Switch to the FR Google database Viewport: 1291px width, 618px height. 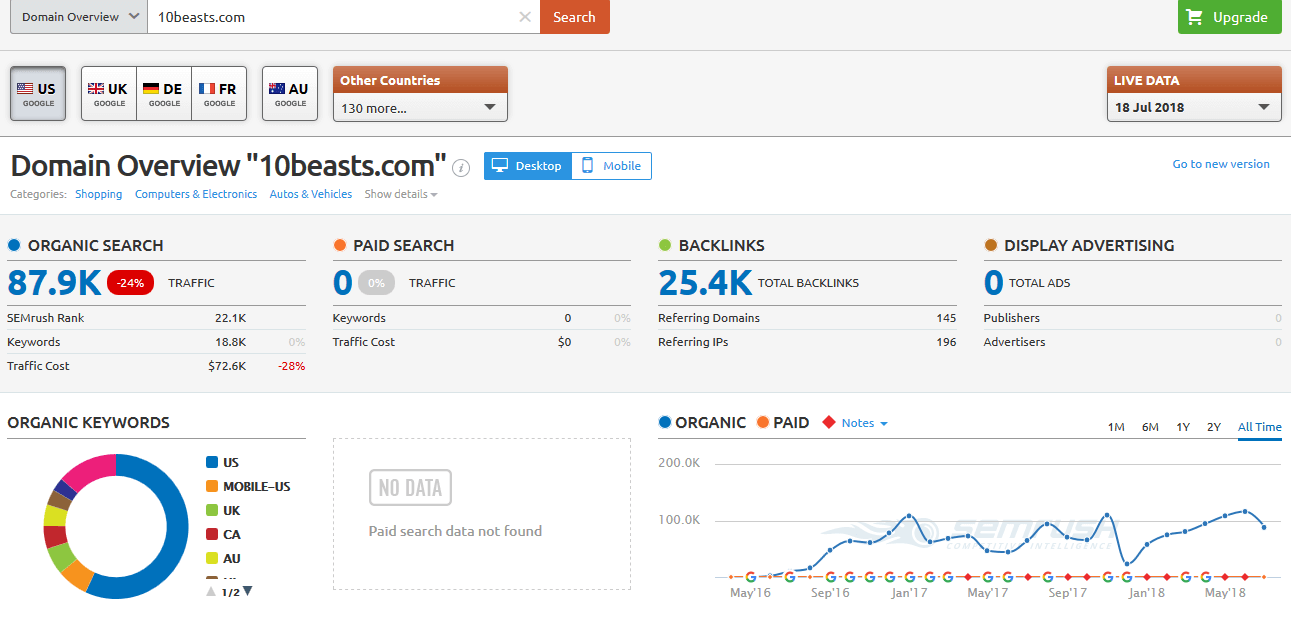pyautogui.click(x=219, y=94)
